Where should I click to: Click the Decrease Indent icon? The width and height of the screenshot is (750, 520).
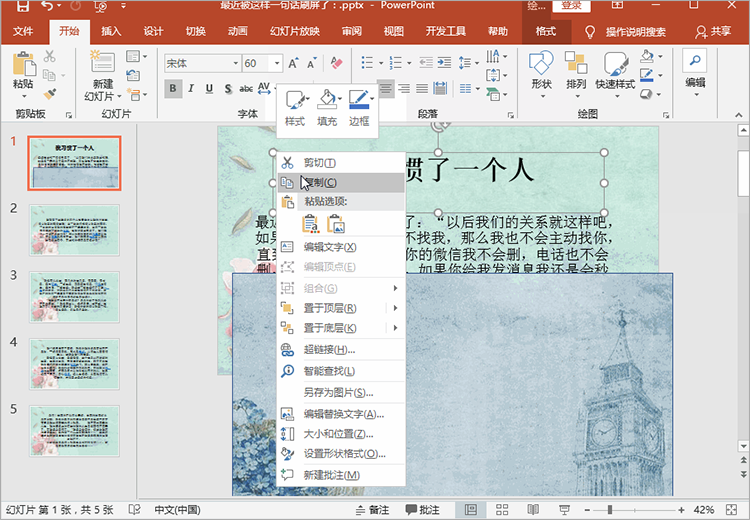426,63
